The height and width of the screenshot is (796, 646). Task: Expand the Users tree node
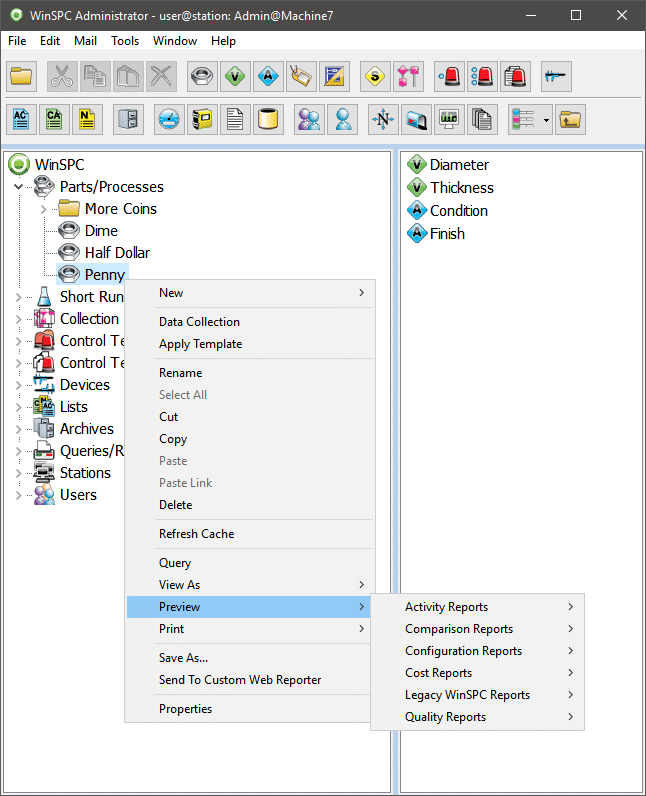pyautogui.click(x=18, y=495)
